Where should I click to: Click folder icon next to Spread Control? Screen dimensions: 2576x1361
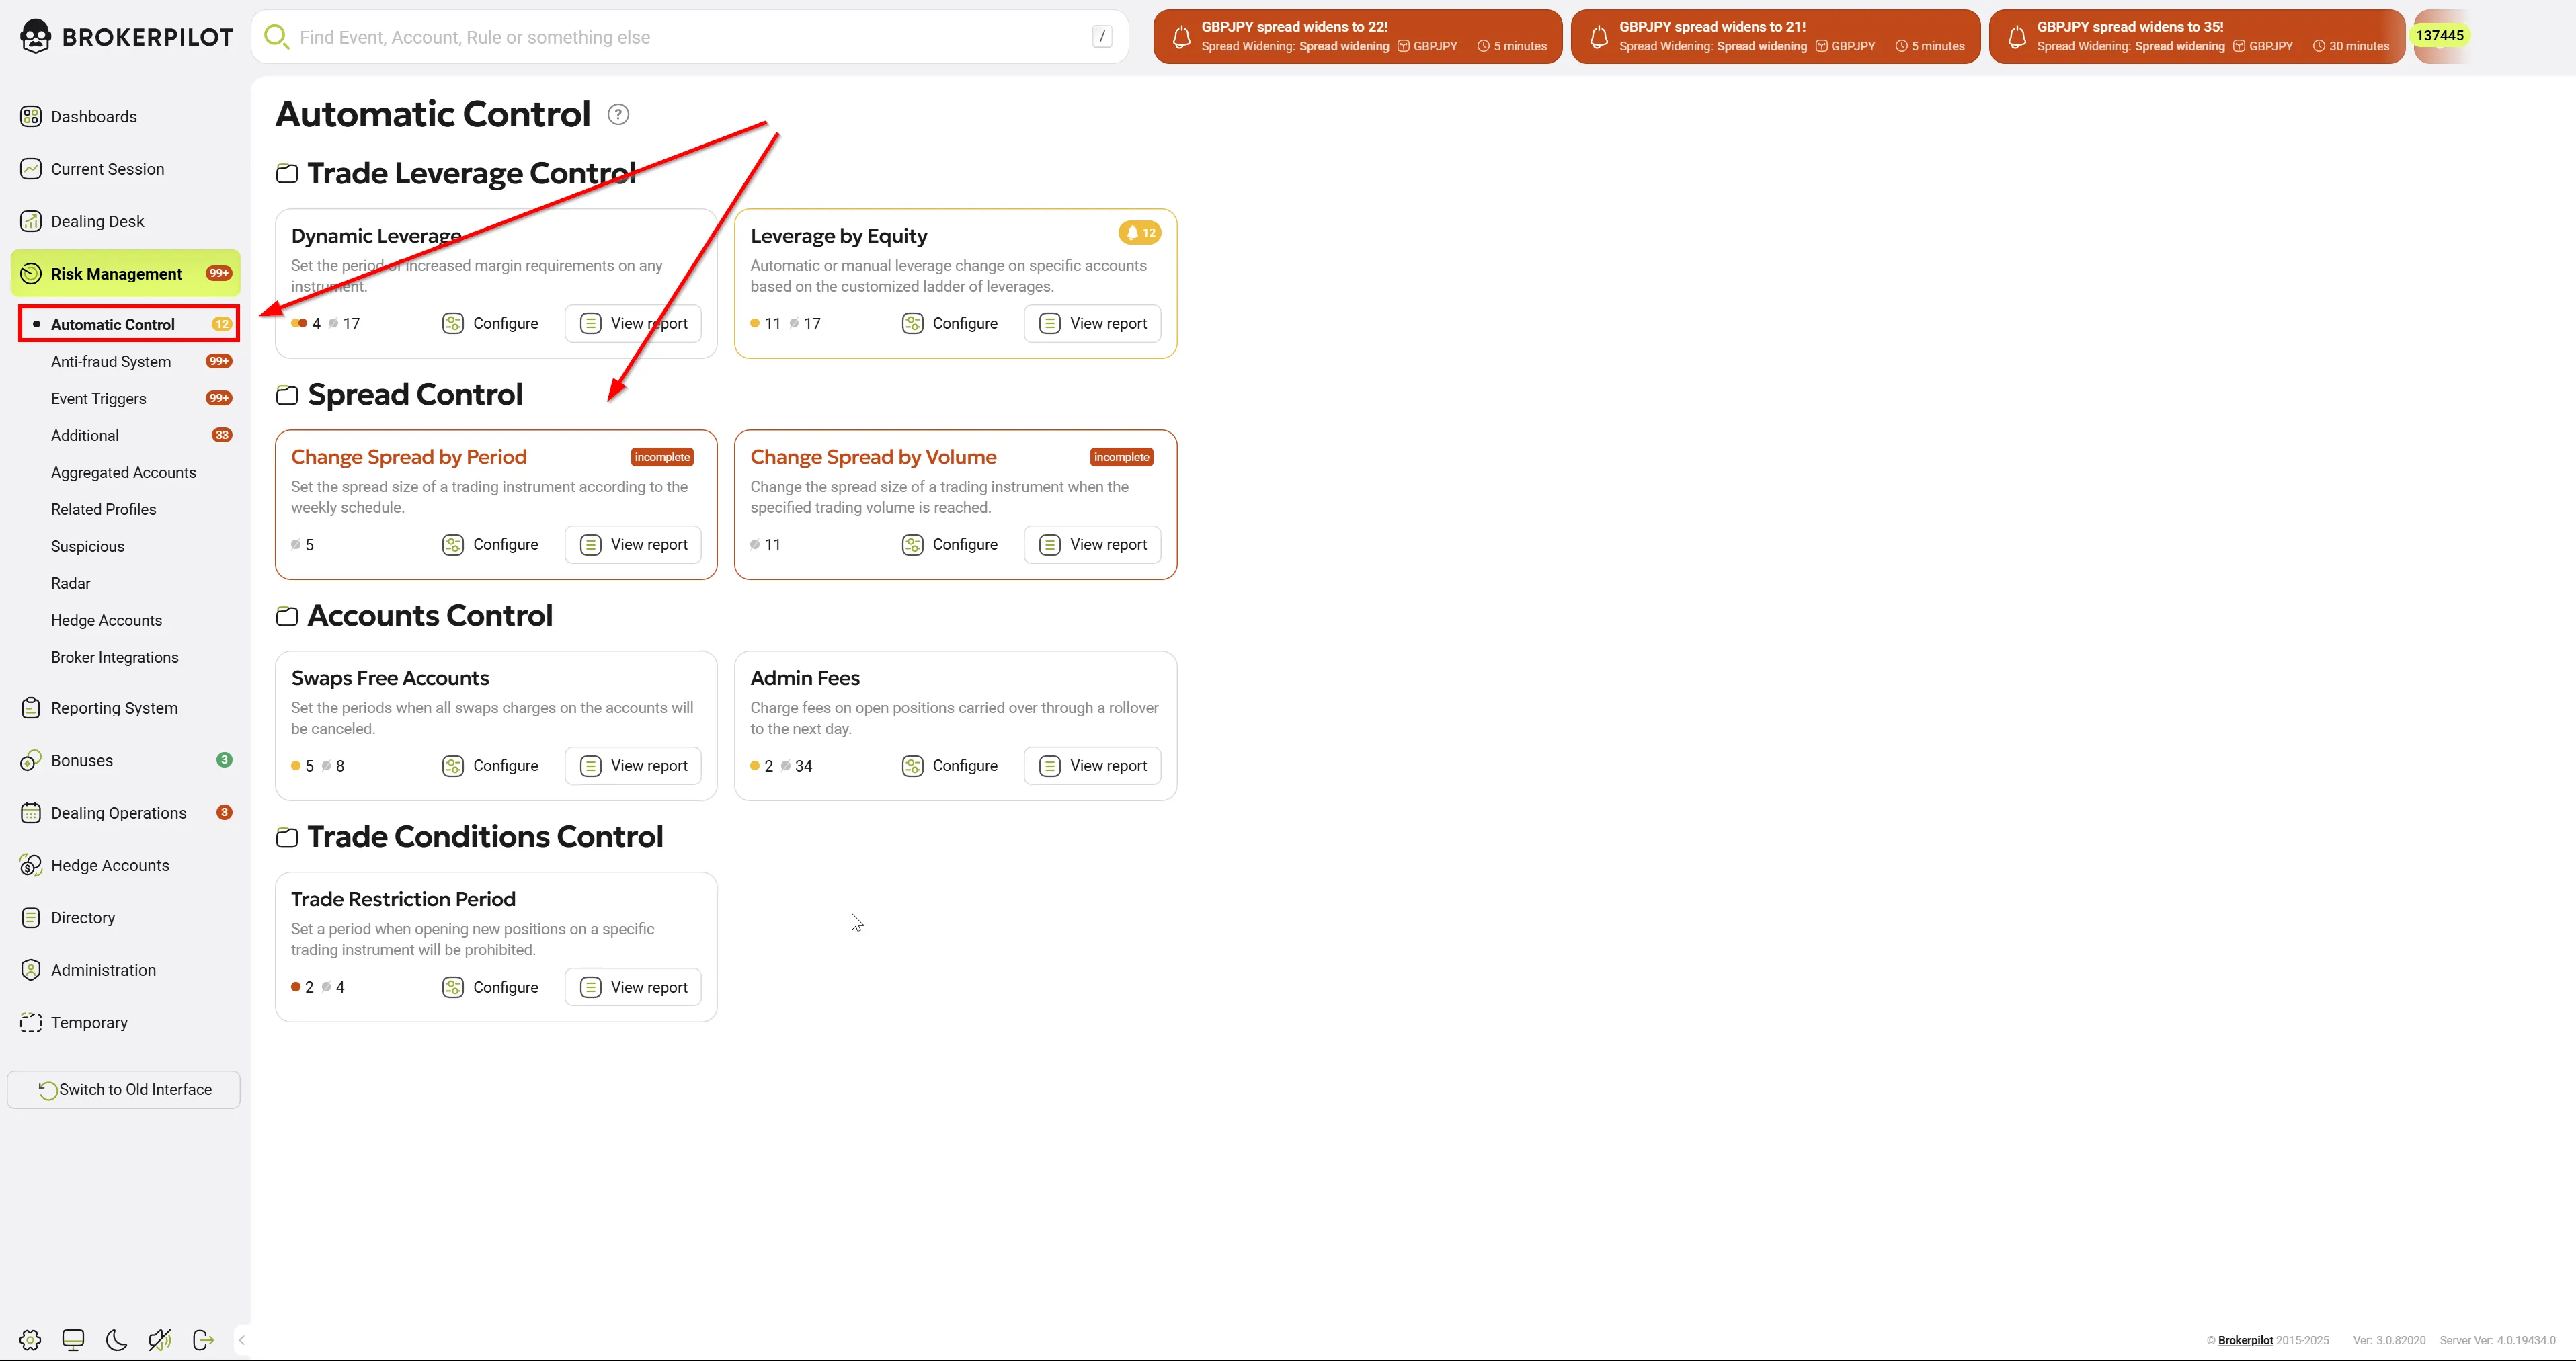coord(287,395)
